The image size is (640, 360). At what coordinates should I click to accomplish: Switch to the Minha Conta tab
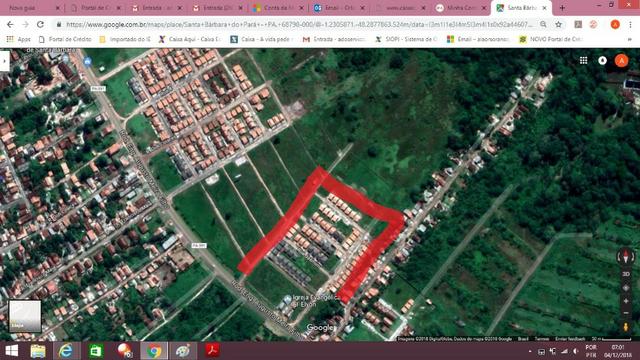coord(460,8)
